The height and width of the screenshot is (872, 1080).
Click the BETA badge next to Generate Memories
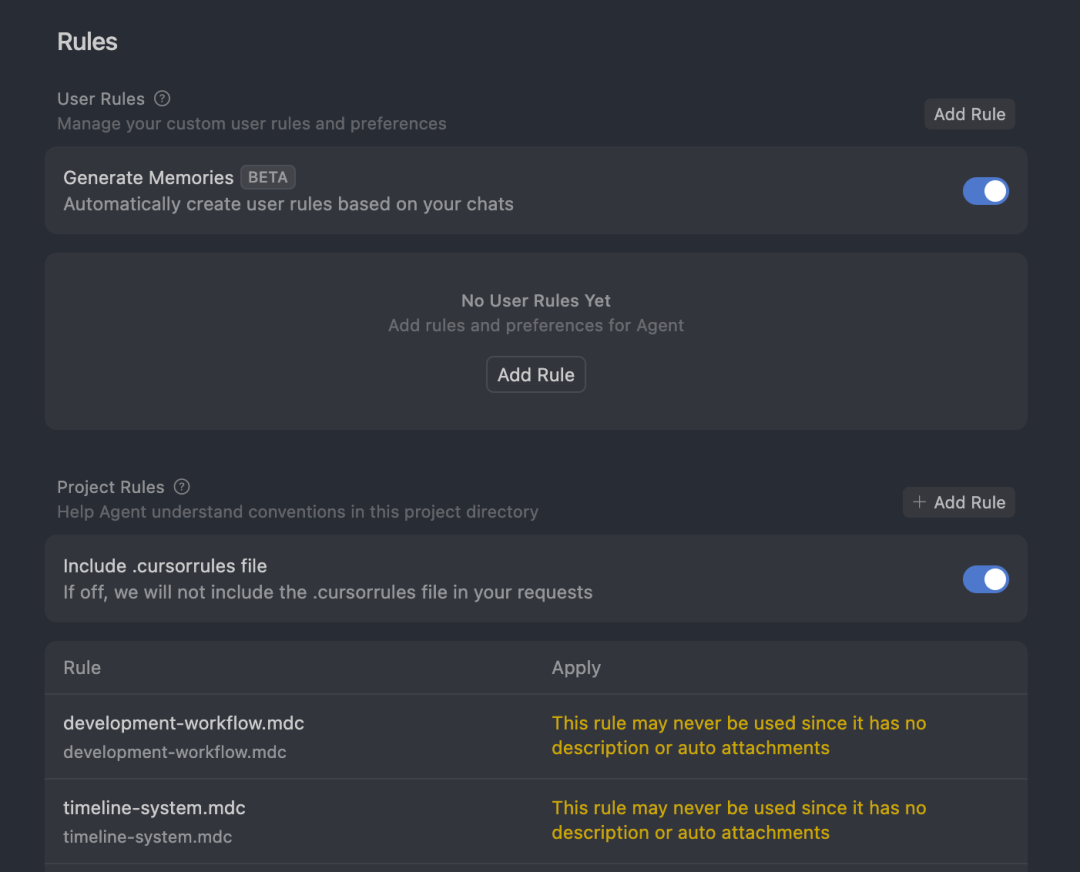tap(268, 178)
